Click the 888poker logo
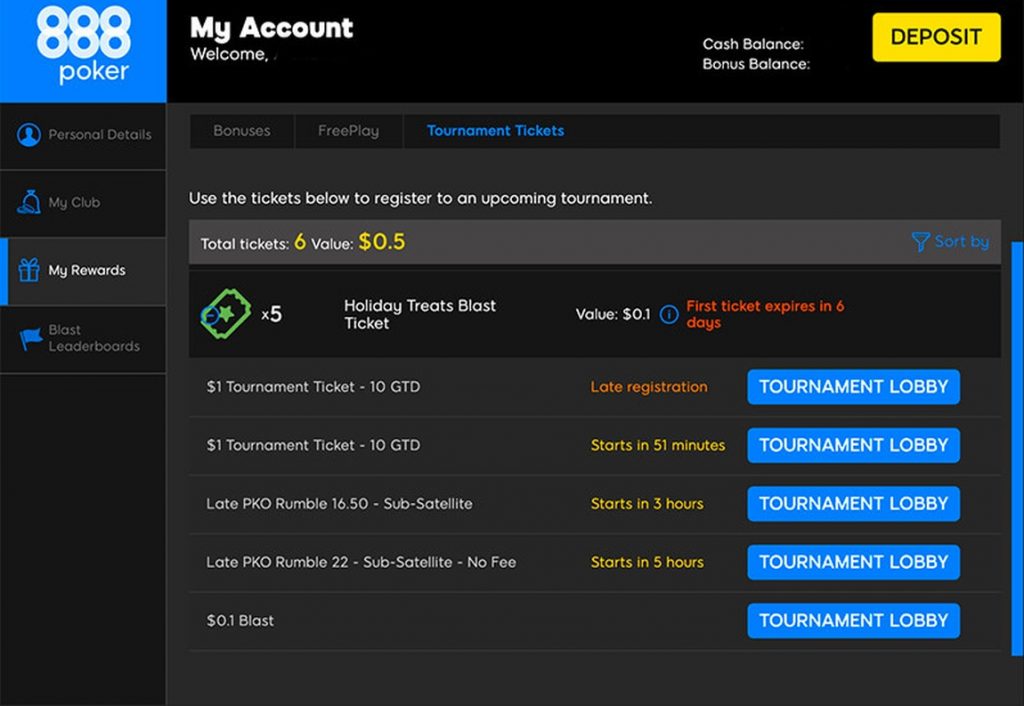Image resolution: width=1024 pixels, height=706 pixels. [x=83, y=46]
